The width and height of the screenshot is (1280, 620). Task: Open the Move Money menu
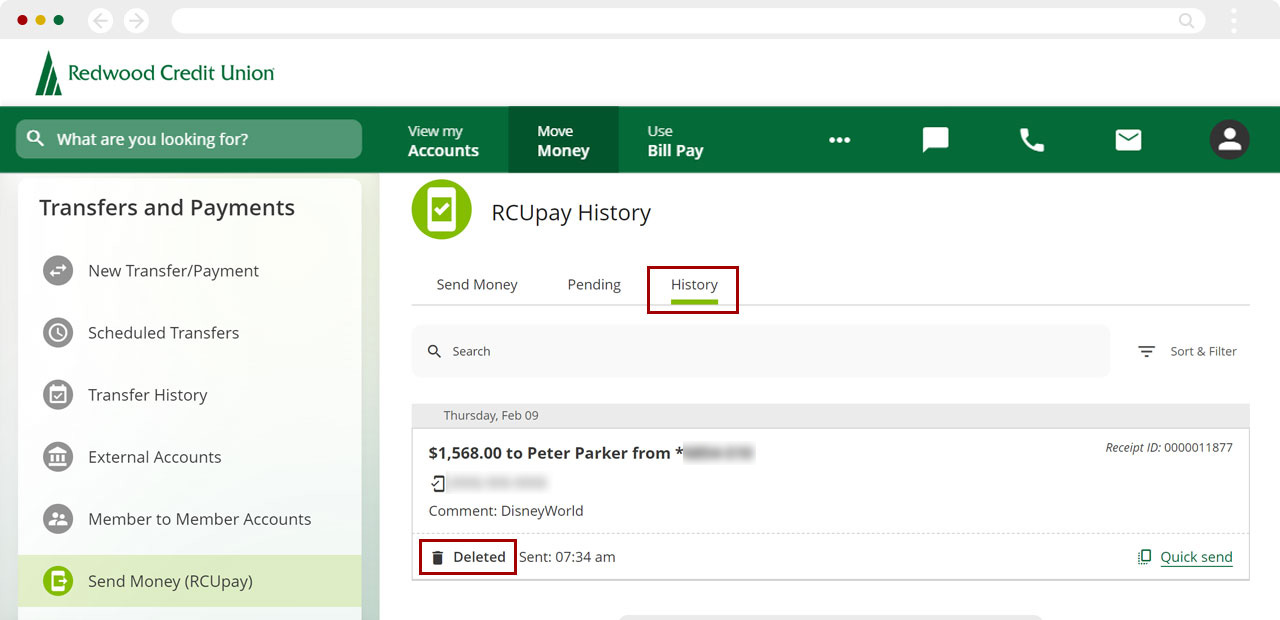563,141
